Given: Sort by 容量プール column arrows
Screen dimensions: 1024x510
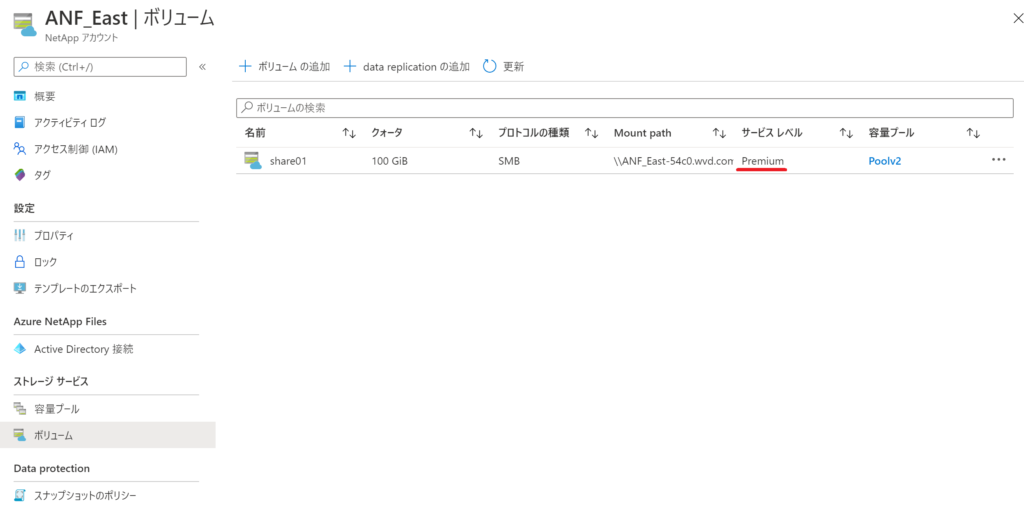Looking at the screenshot, I should [973, 133].
